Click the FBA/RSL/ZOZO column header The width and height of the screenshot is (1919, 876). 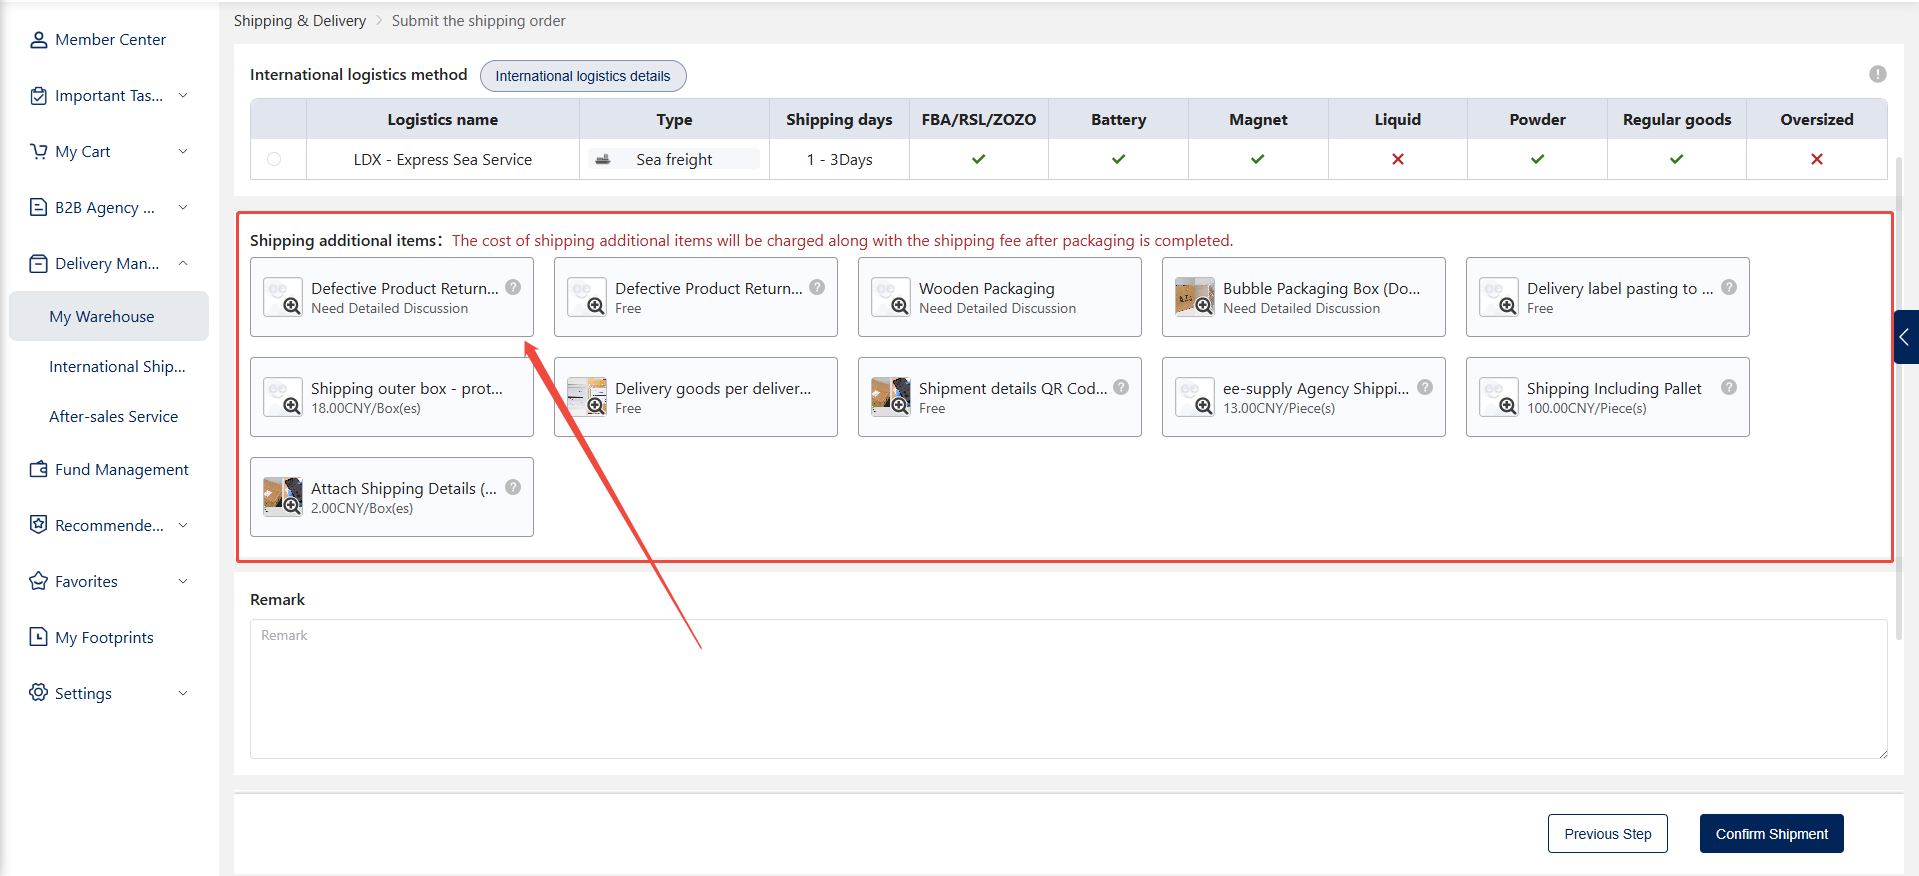pos(979,119)
